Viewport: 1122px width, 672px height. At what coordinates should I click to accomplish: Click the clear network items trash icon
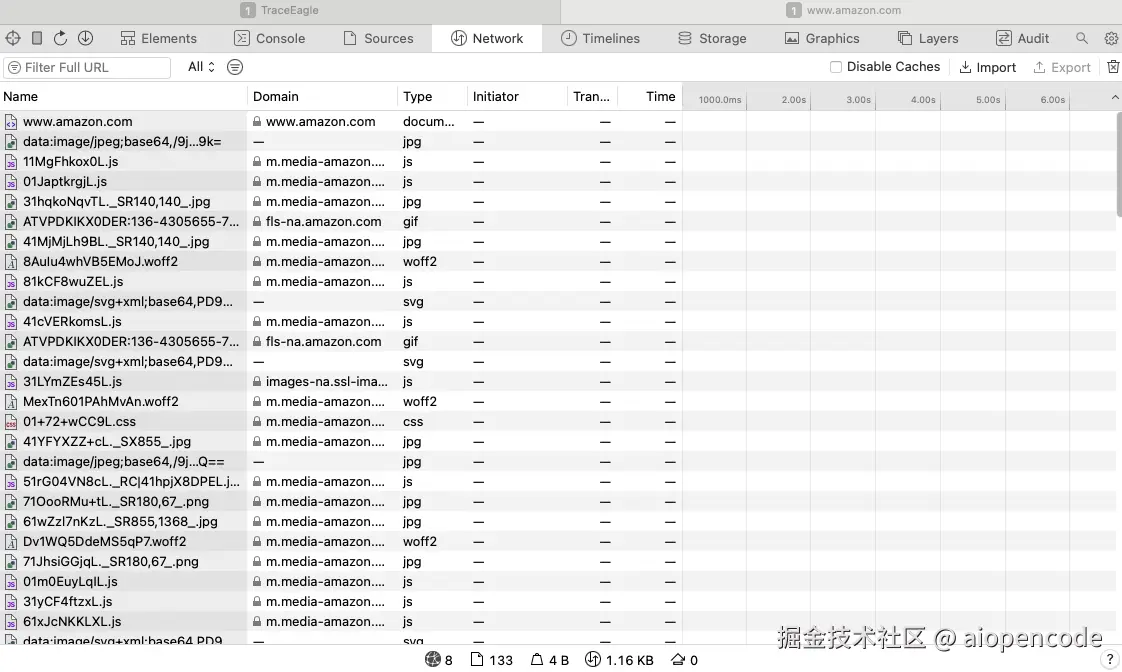click(x=1113, y=67)
